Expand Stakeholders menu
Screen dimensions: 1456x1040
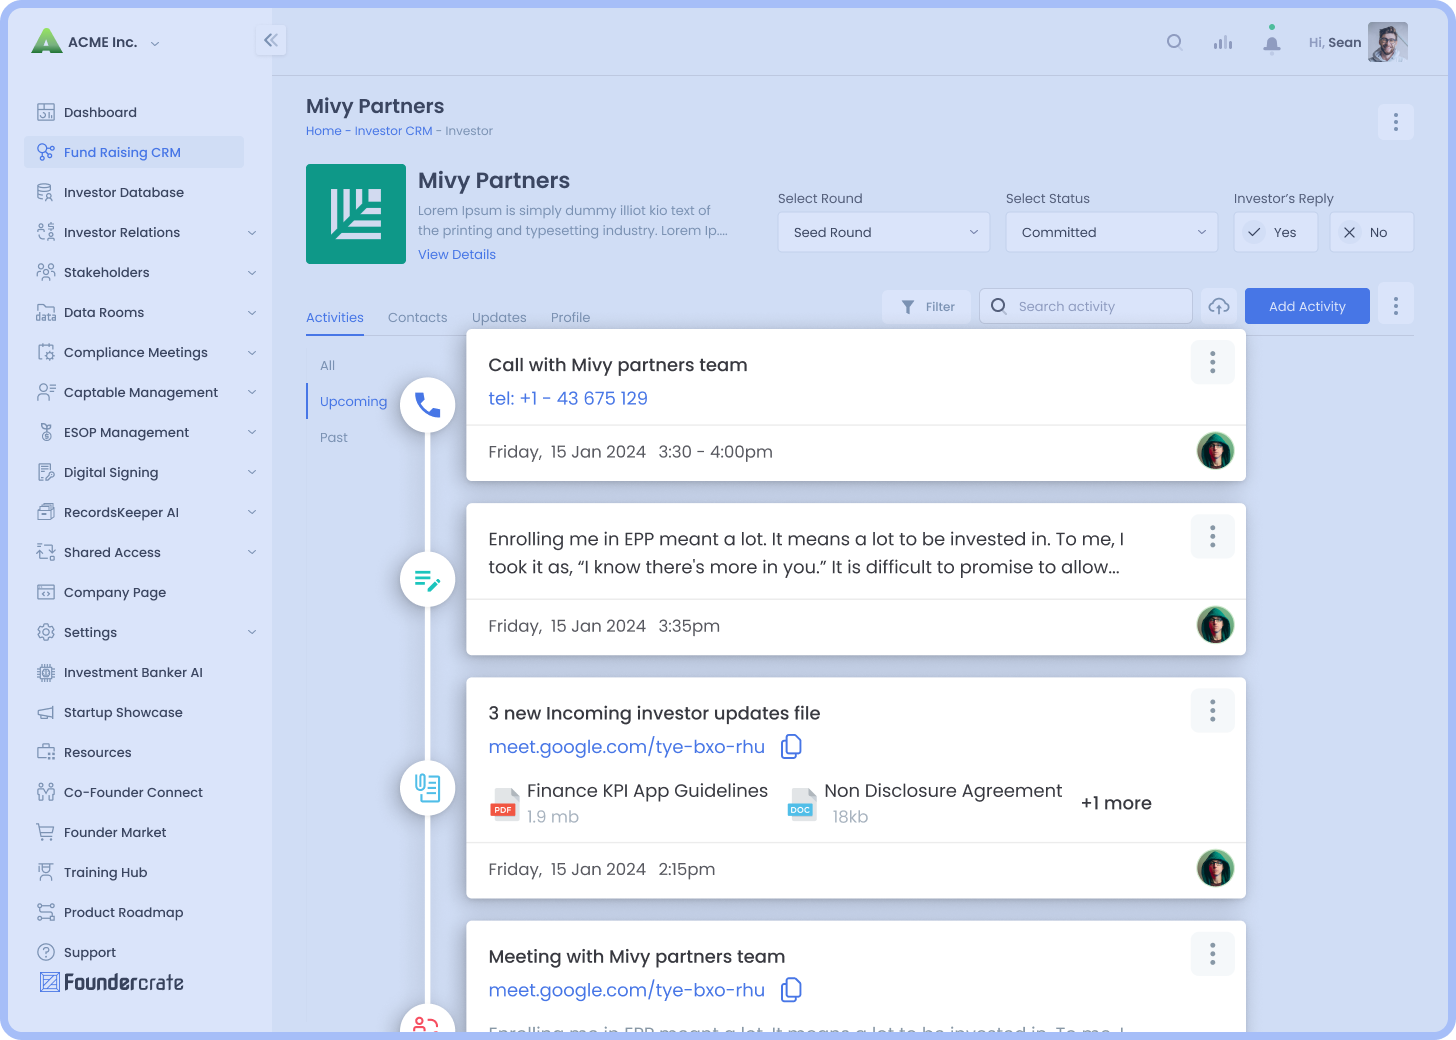tap(252, 272)
